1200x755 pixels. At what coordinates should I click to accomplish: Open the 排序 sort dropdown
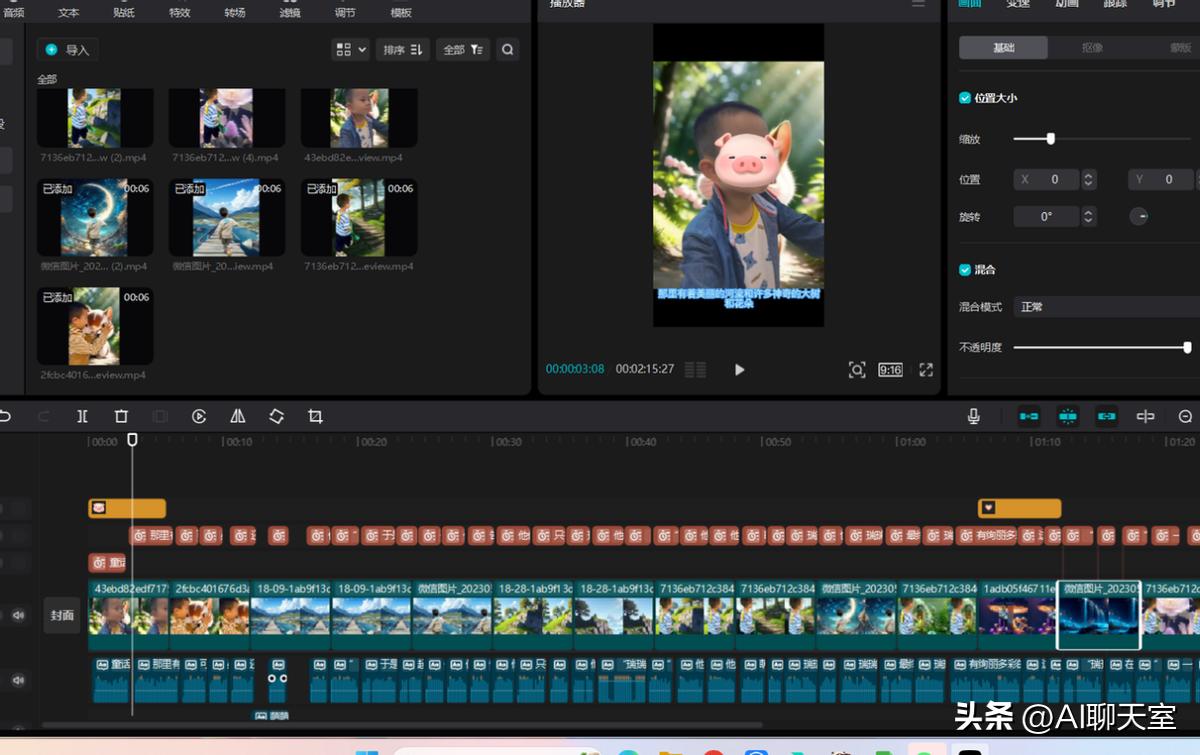coord(403,49)
